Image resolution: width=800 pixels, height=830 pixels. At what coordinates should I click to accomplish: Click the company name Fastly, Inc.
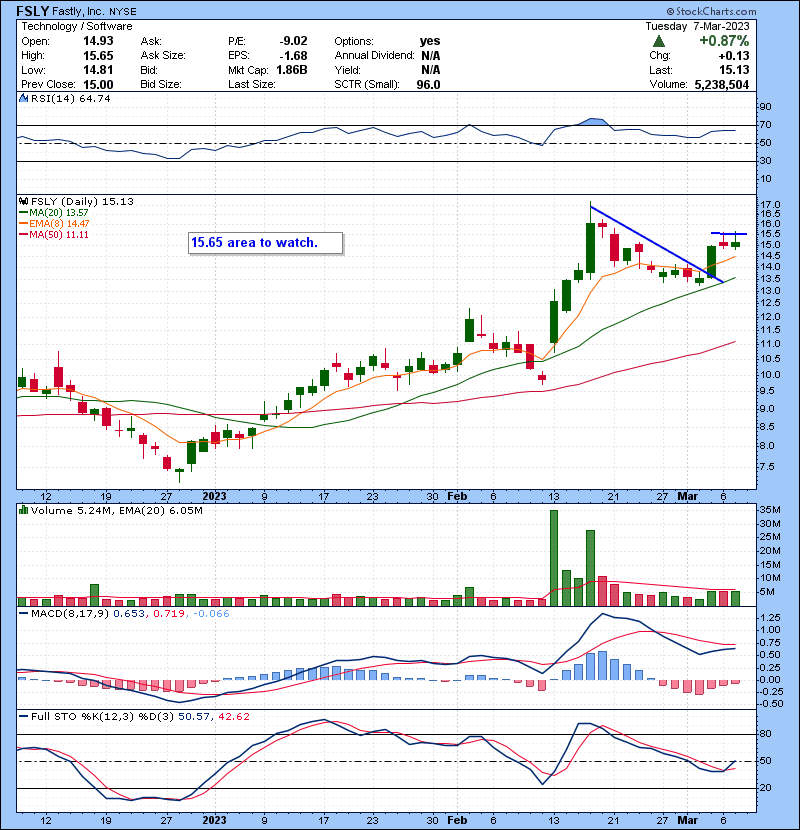pyautogui.click(x=78, y=11)
